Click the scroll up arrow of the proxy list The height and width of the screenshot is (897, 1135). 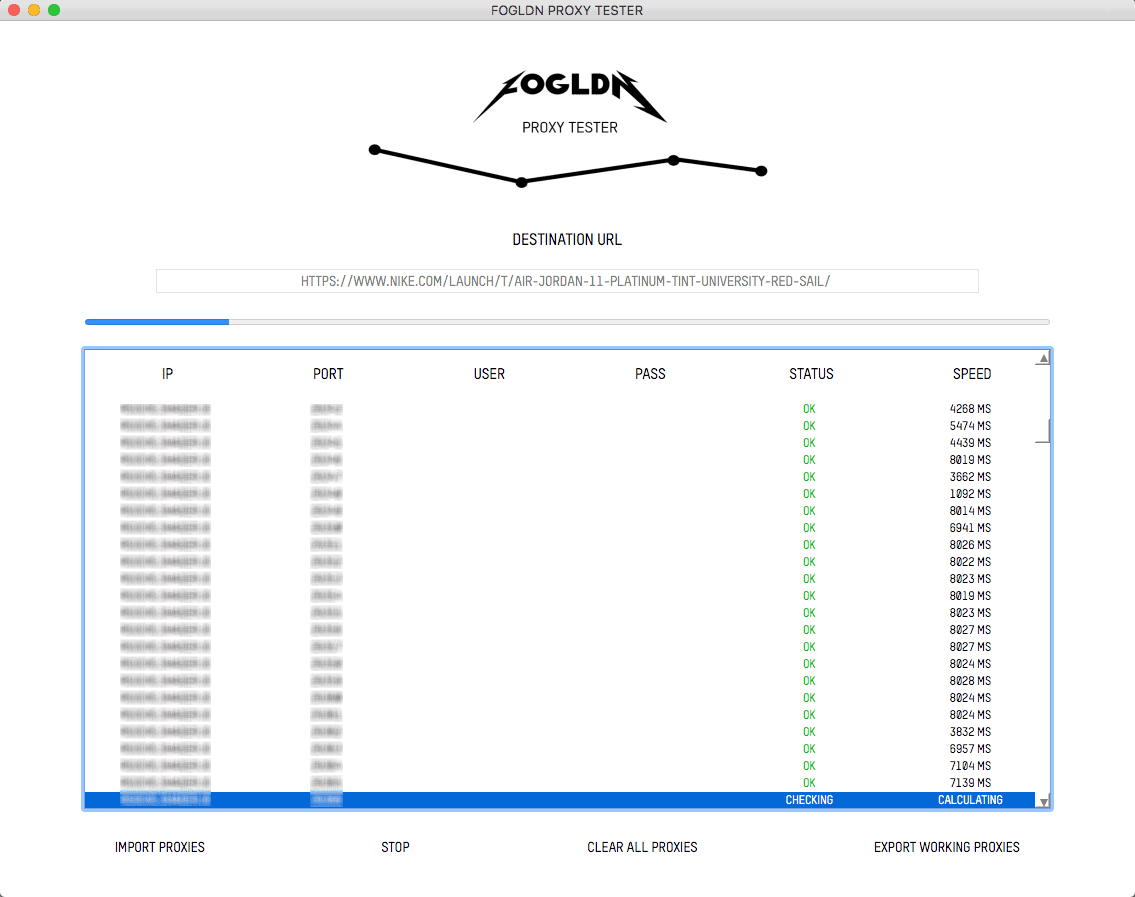1043,358
